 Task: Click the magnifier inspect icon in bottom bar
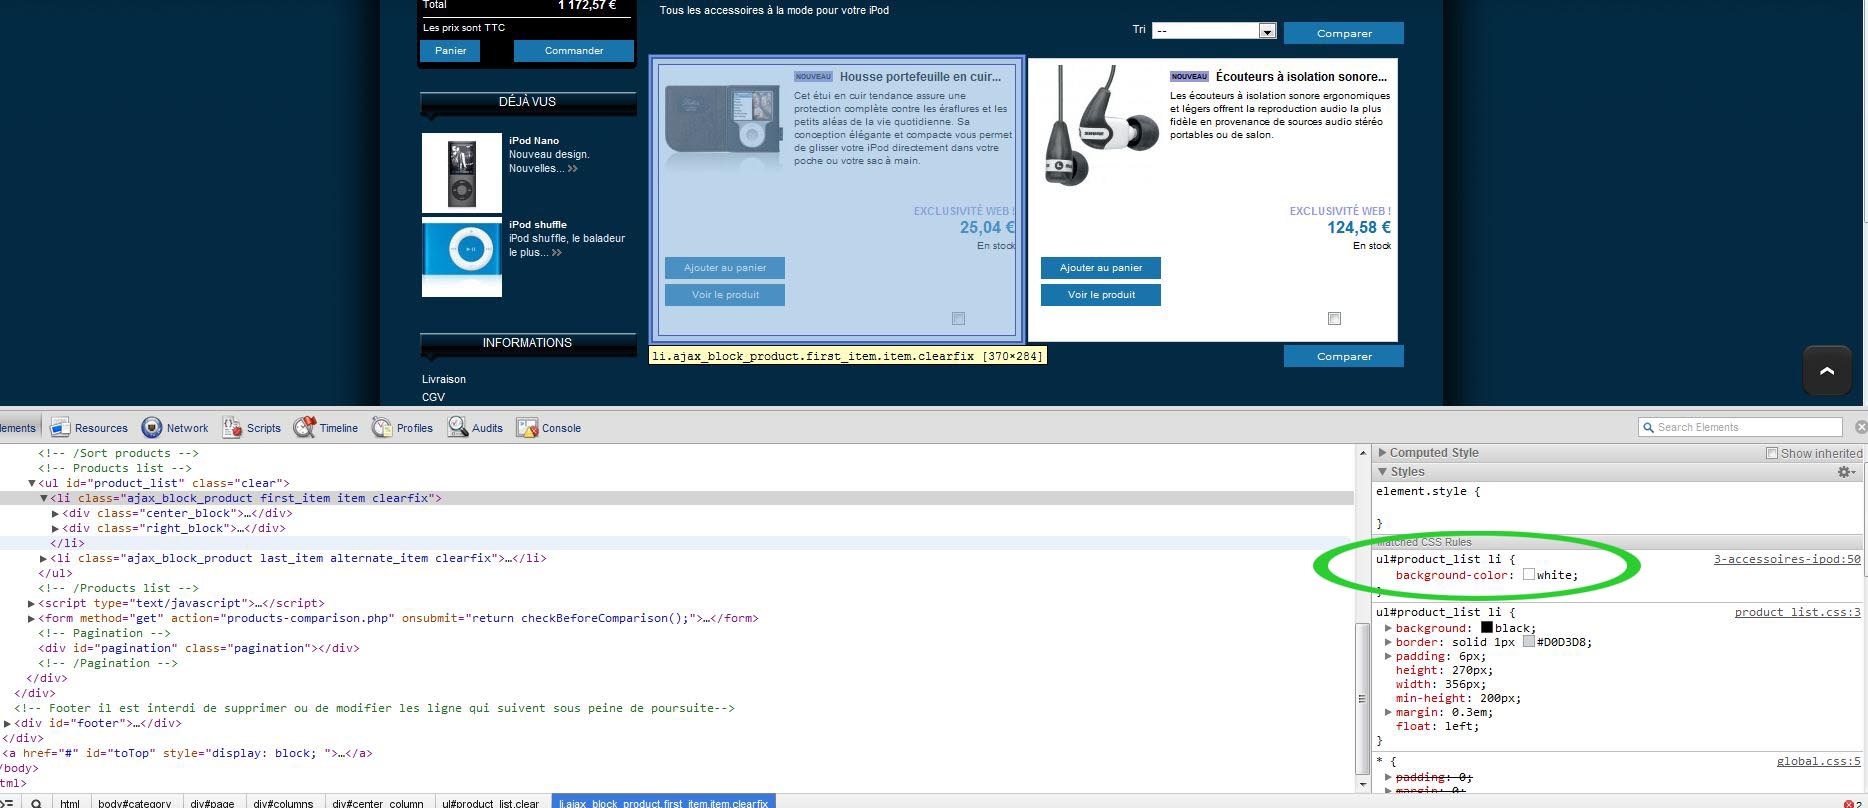[37, 803]
